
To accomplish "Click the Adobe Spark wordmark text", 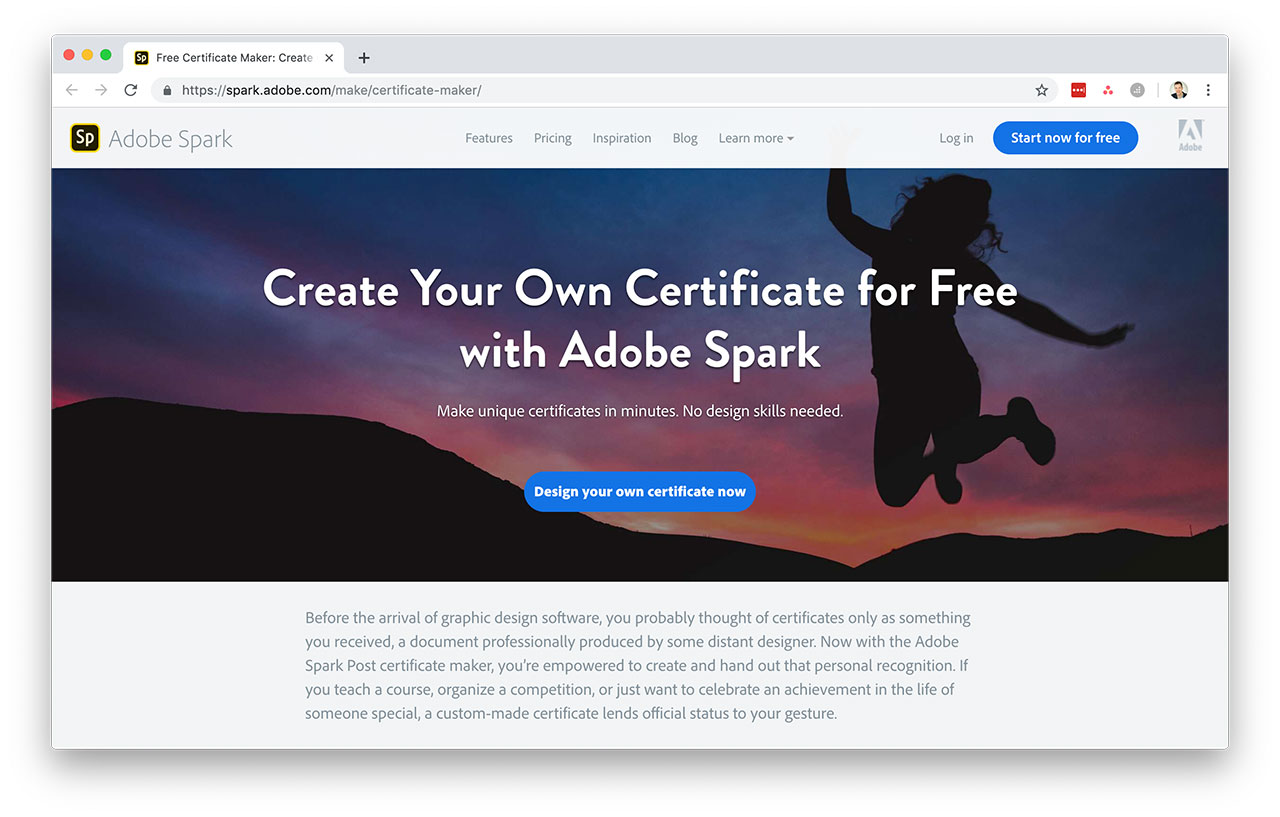I will (x=171, y=139).
